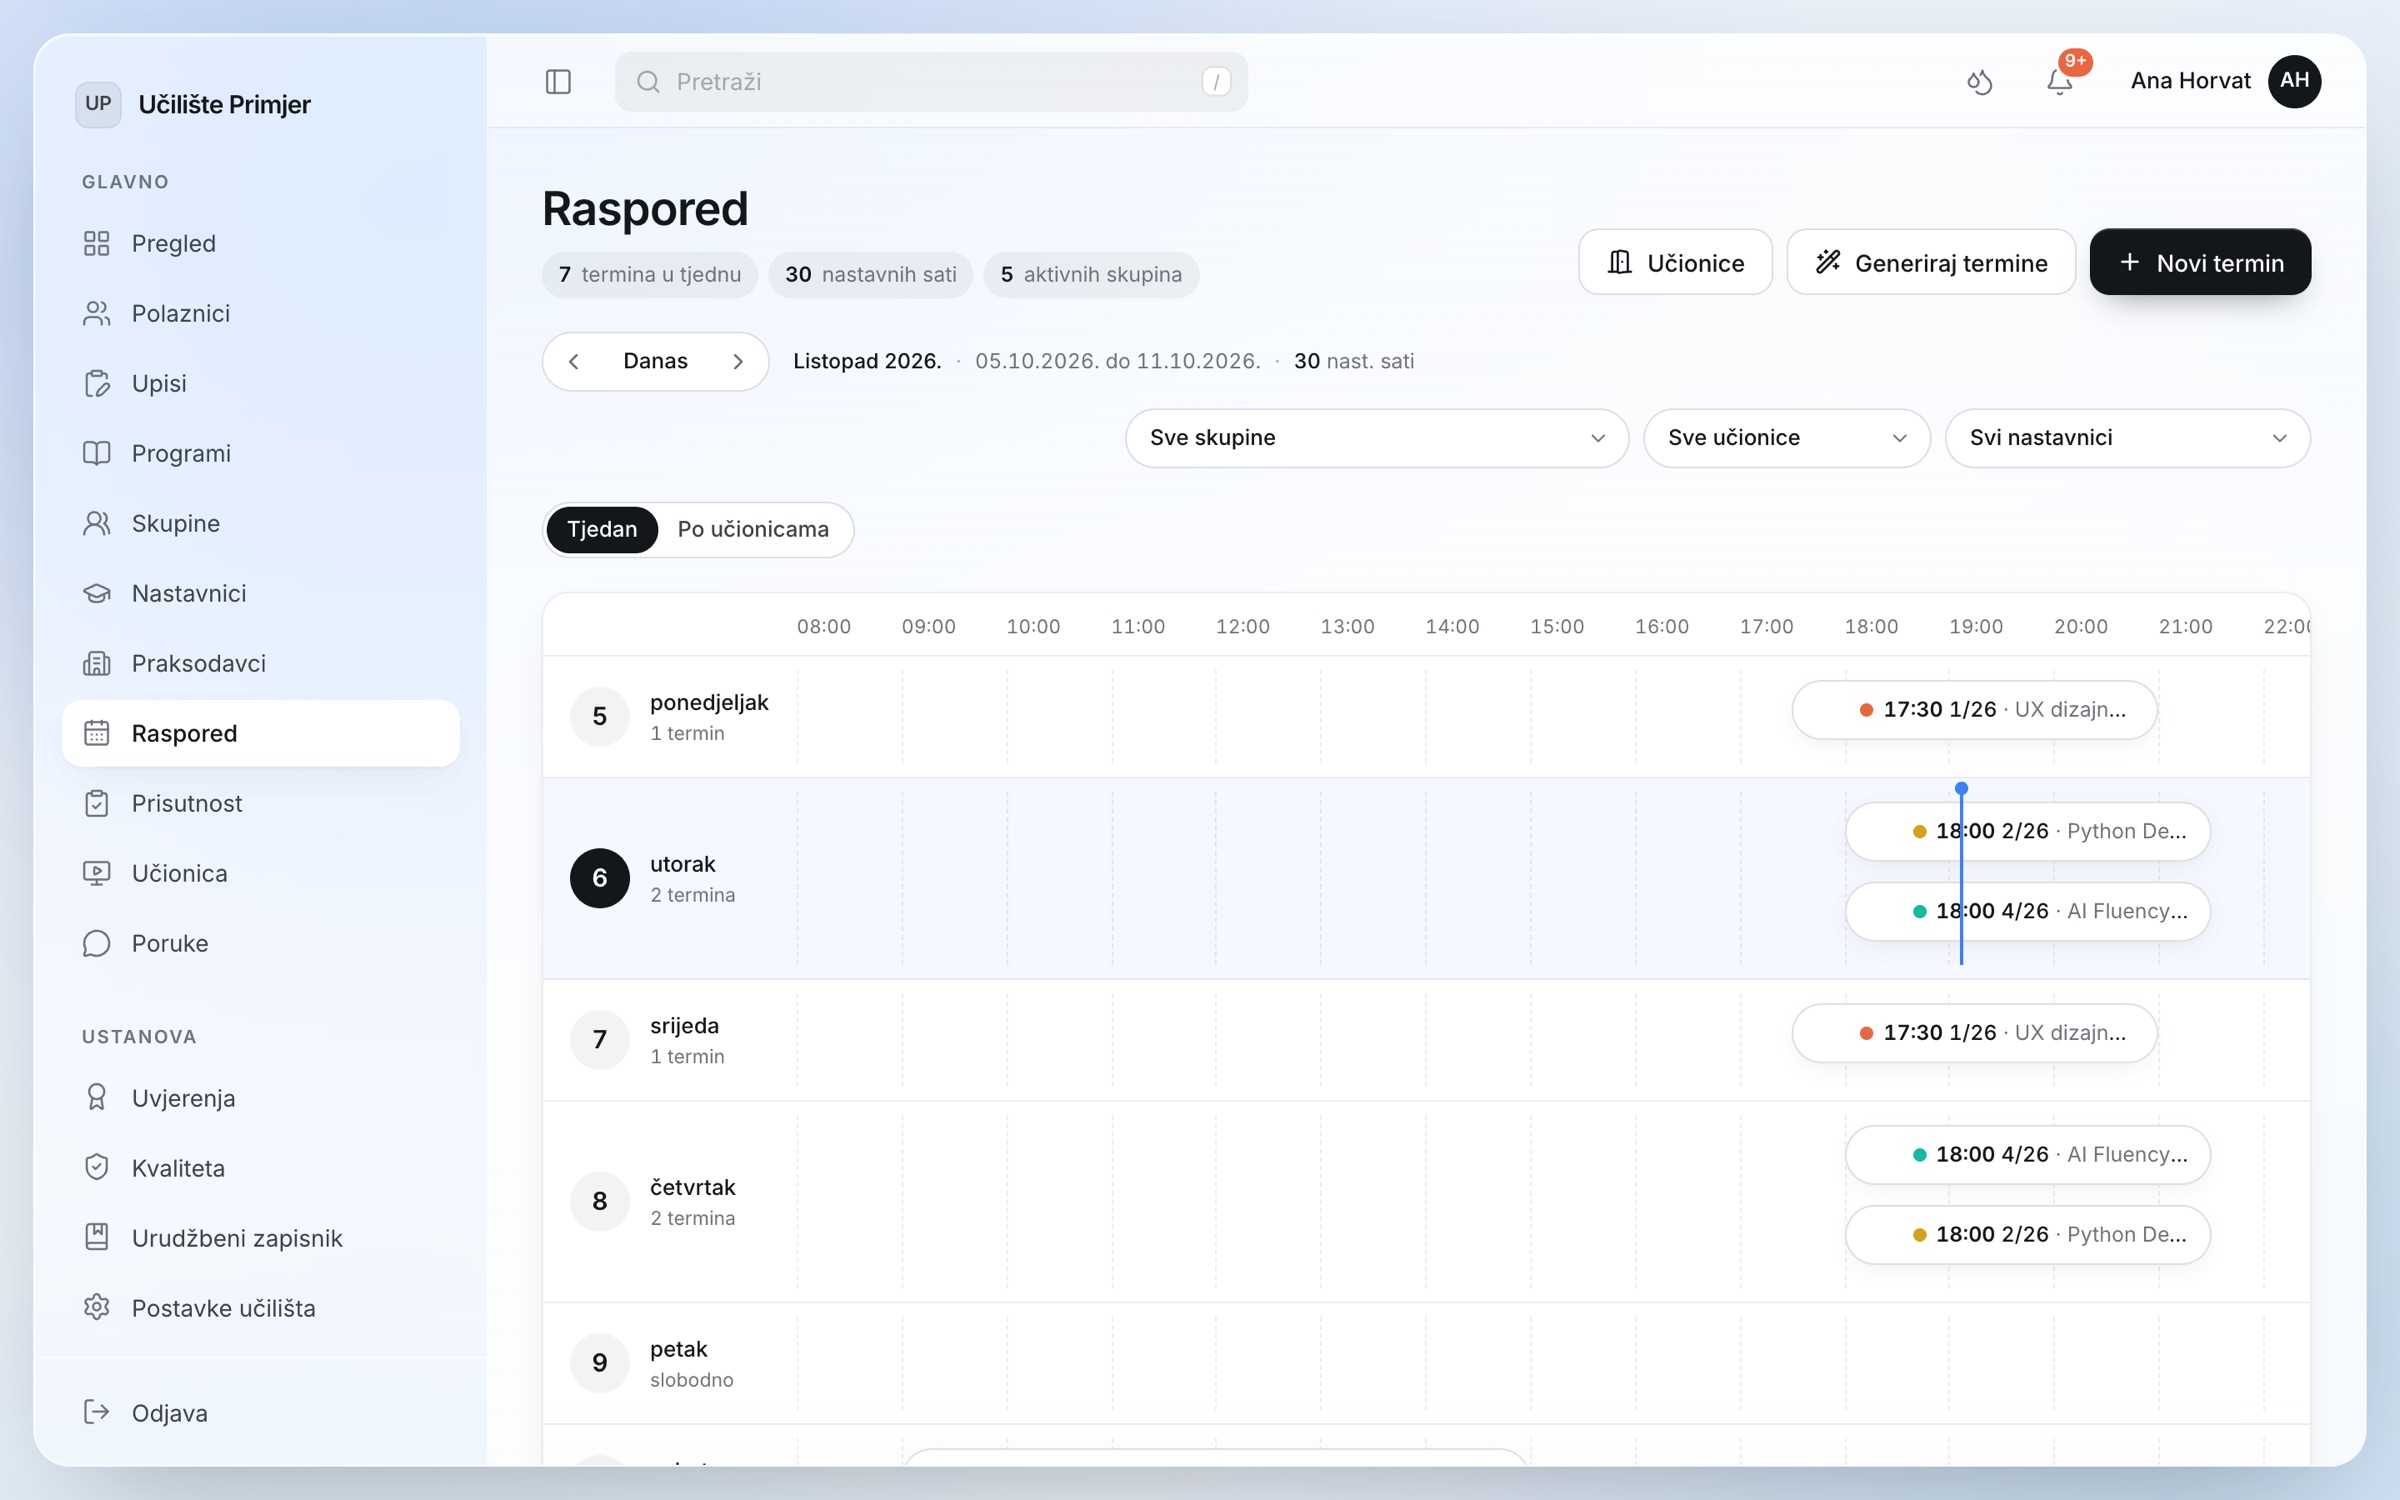The width and height of the screenshot is (2400, 1500).
Task: Click the theme droplet icon
Action: (x=1979, y=81)
